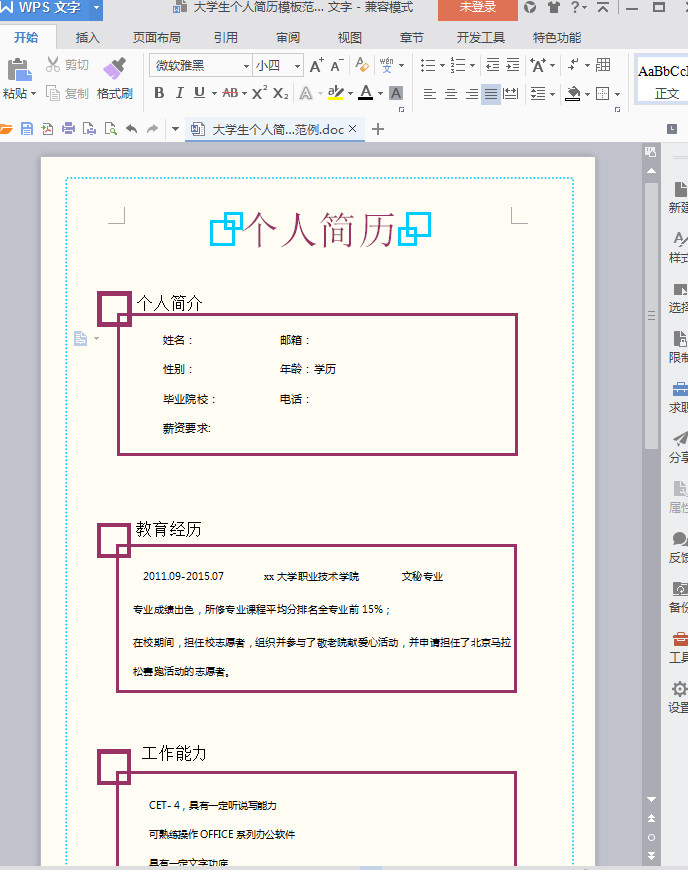Redo the last undone action
The image size is (688, 870).
click(152, 129)
